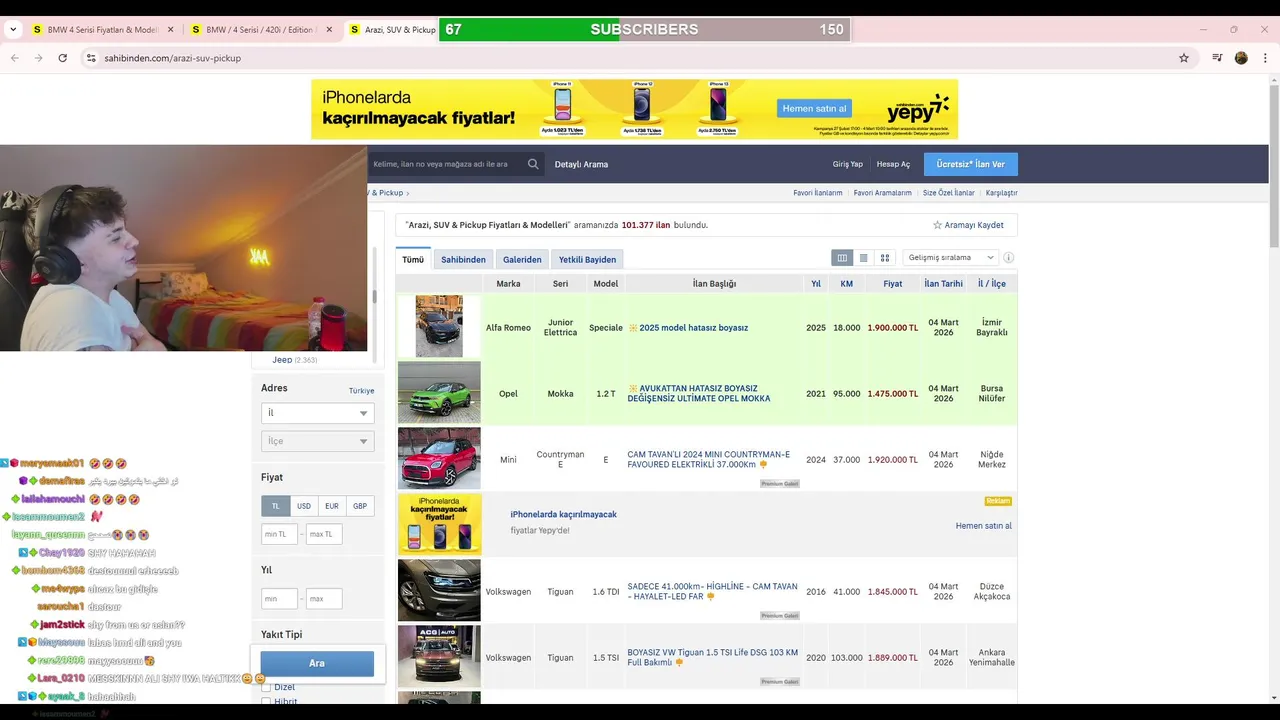Open the tab search dropdown arrow
Screen dimensions: 1280x720
[13, 30]
